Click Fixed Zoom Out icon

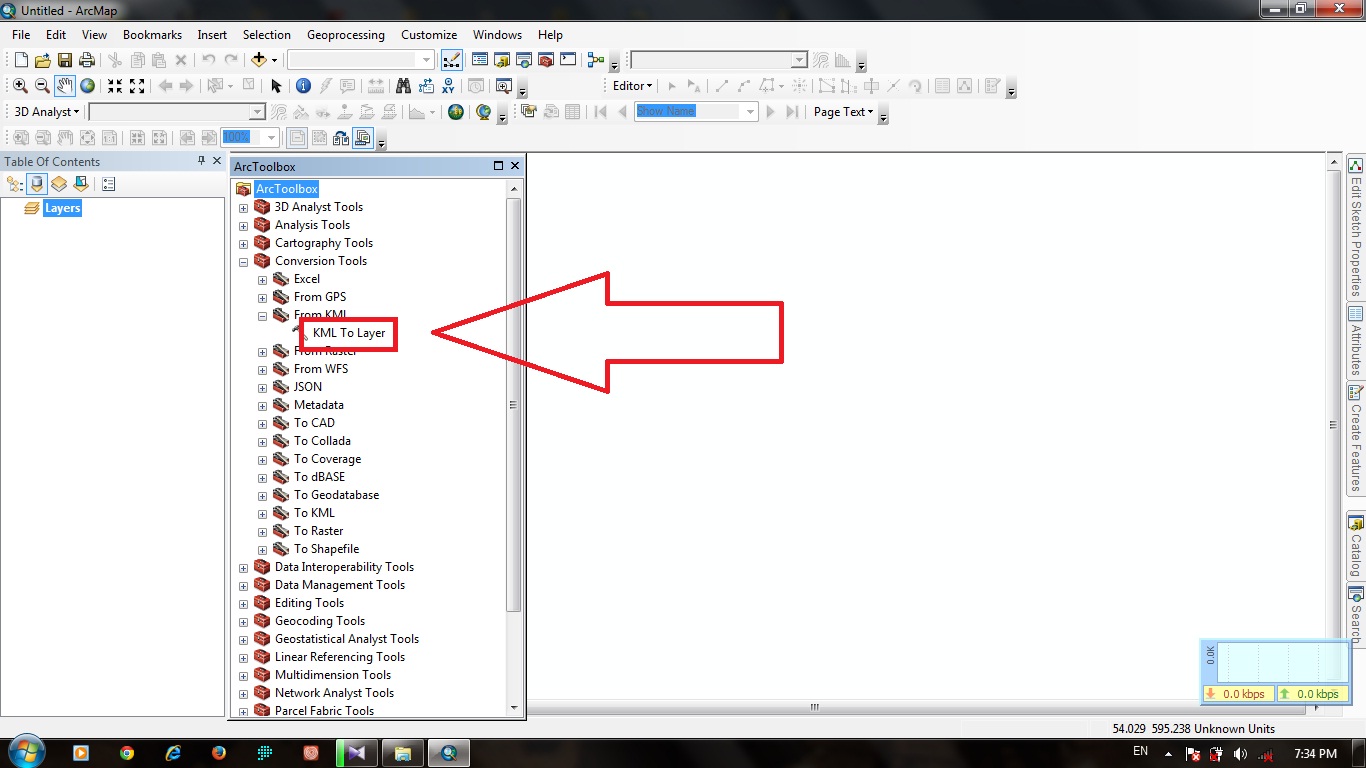click(x=137, y=86)
